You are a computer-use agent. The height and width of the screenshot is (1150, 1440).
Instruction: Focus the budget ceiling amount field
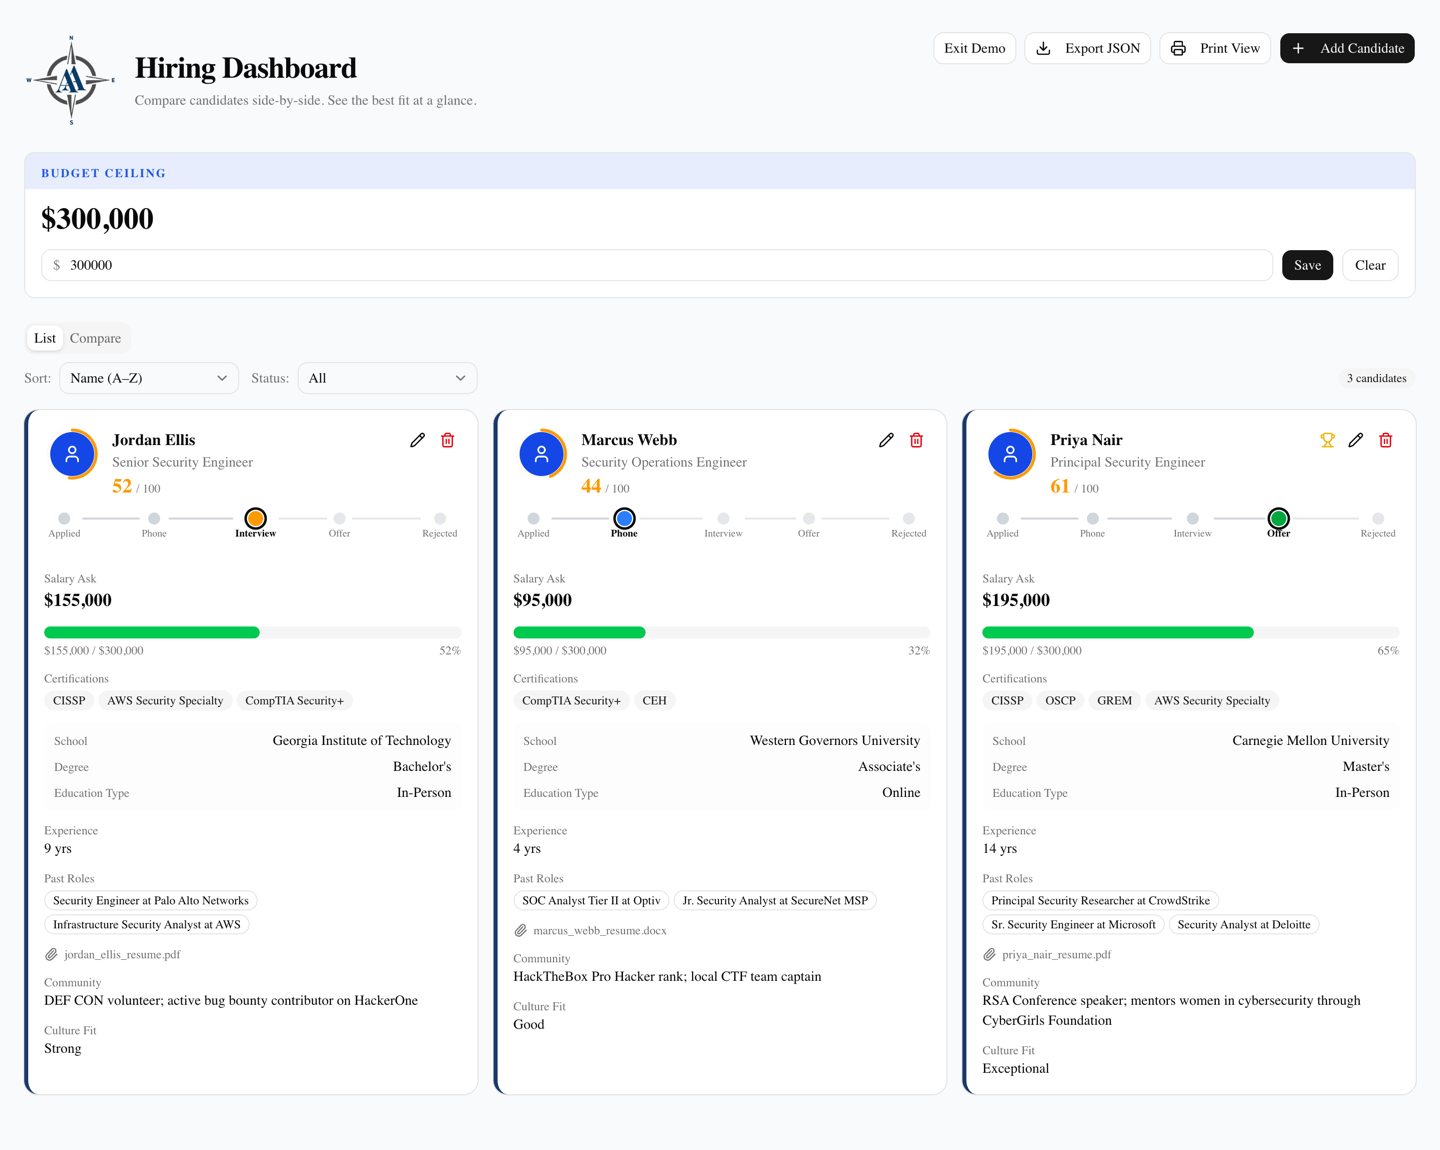coord(657,265)
